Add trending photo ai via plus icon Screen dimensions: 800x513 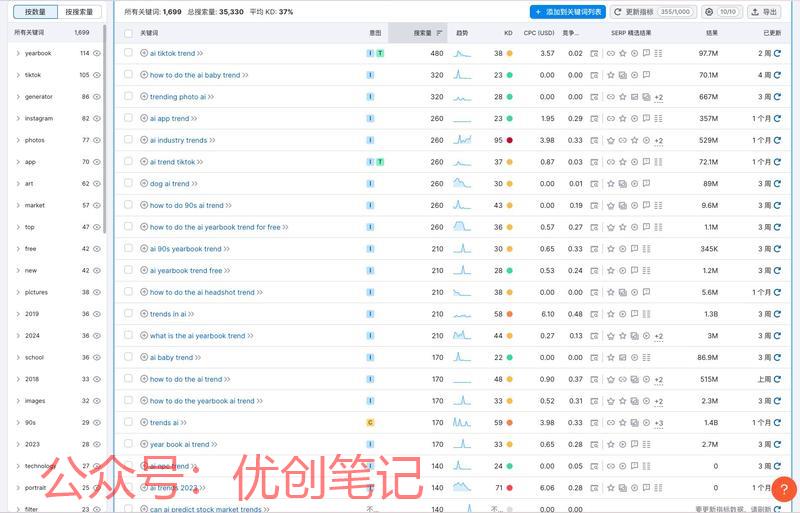tap(144, 96)
